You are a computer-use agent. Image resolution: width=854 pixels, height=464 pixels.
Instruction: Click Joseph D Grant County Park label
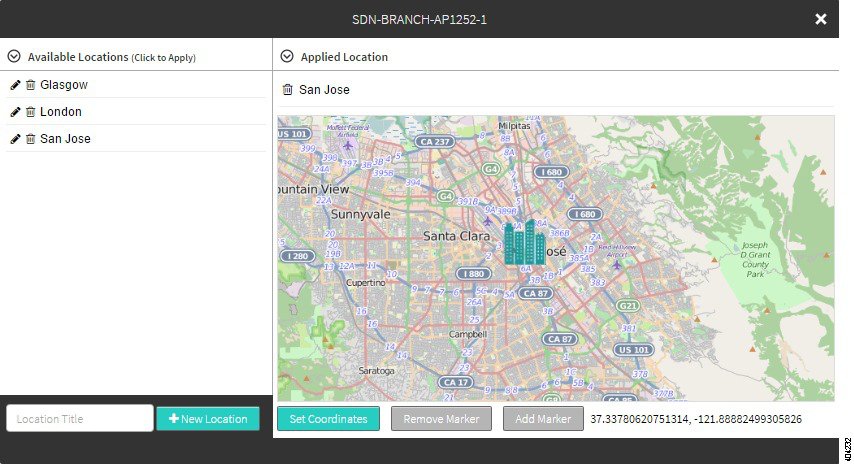click(x=755, y=260)
